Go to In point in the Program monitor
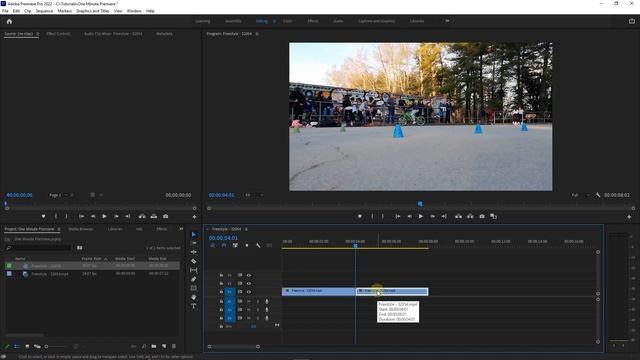This screenshot has width=640, height=360. pyautogui.click(x=398, y=216)
